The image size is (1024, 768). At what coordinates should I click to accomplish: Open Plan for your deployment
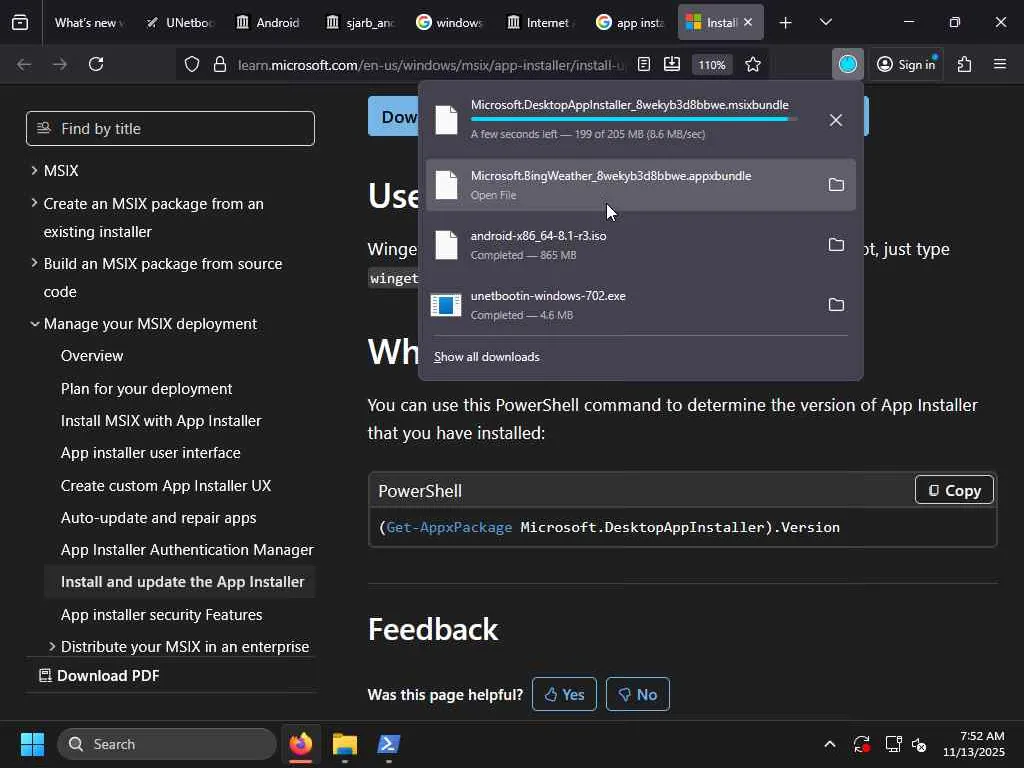coord(146,389)
